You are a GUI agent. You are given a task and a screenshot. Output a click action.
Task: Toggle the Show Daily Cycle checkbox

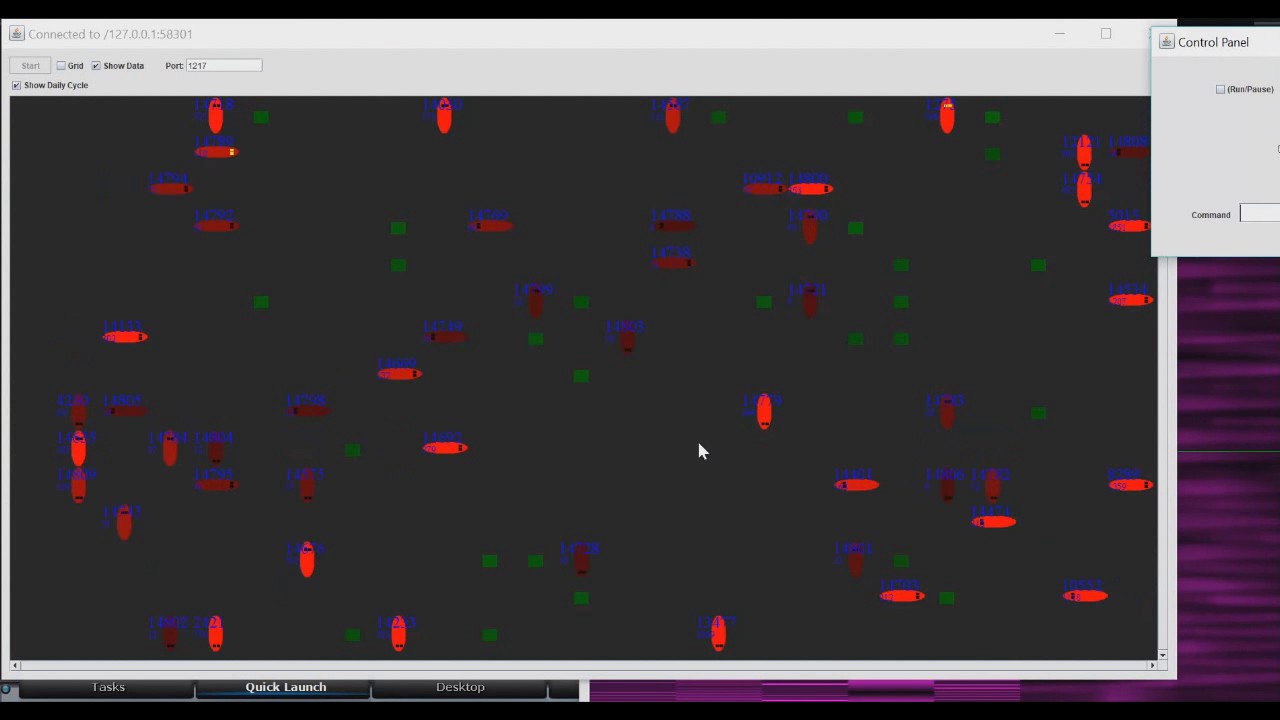point(16,85)
